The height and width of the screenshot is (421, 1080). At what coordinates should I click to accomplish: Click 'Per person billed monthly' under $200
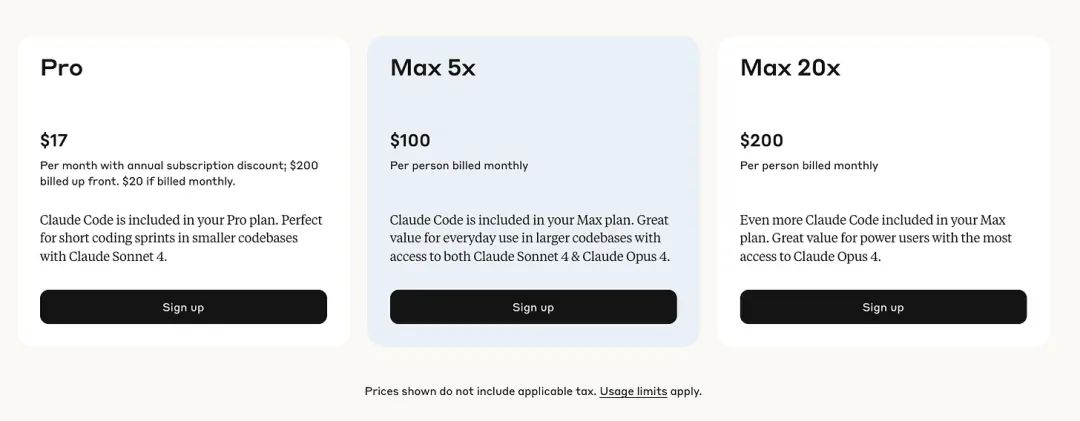pyautogui.click(x=809, y=165)
